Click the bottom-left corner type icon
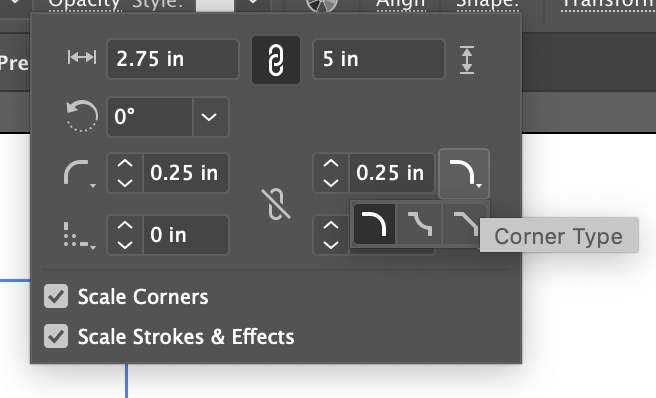Viewport: 656px width, 398px height. pyautogui.click(x=79, y=236)
